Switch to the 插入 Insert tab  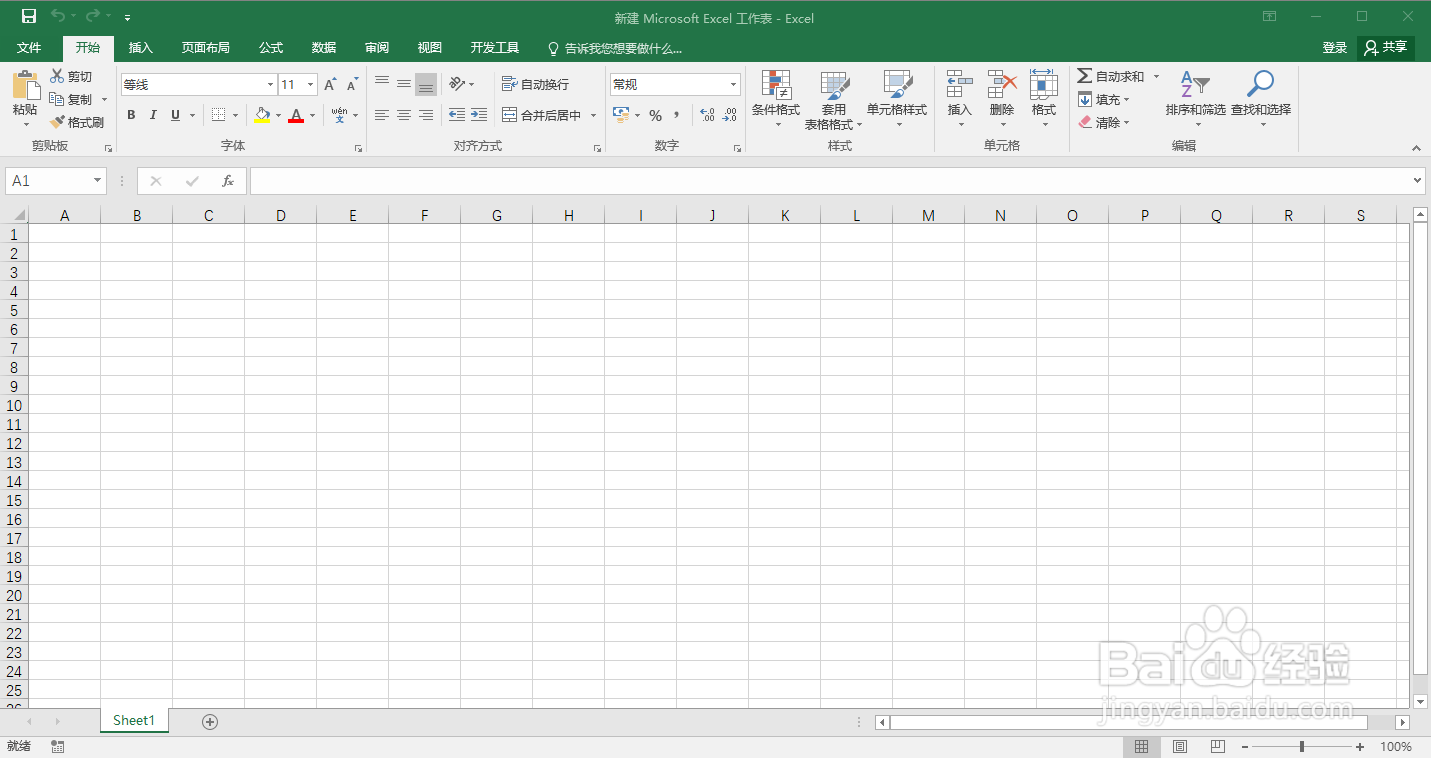click(141, 48)
